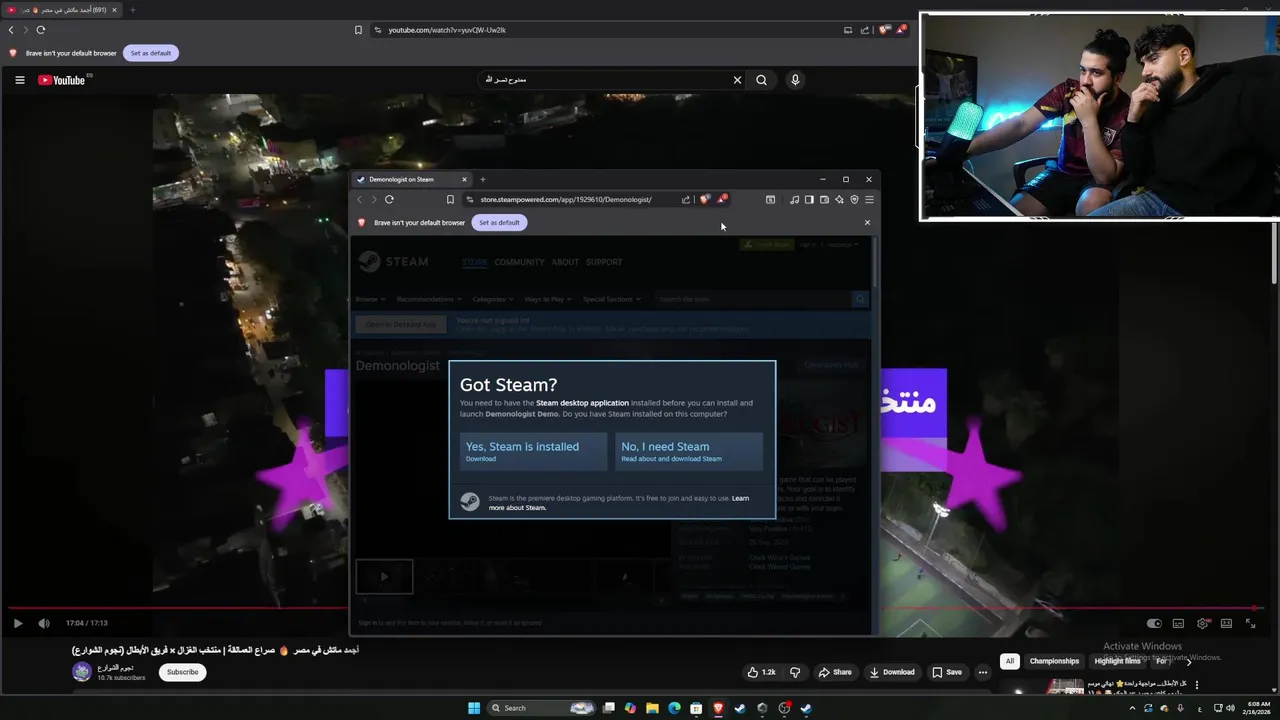Show next filter chips with arrow

[x=1189, y=661]
